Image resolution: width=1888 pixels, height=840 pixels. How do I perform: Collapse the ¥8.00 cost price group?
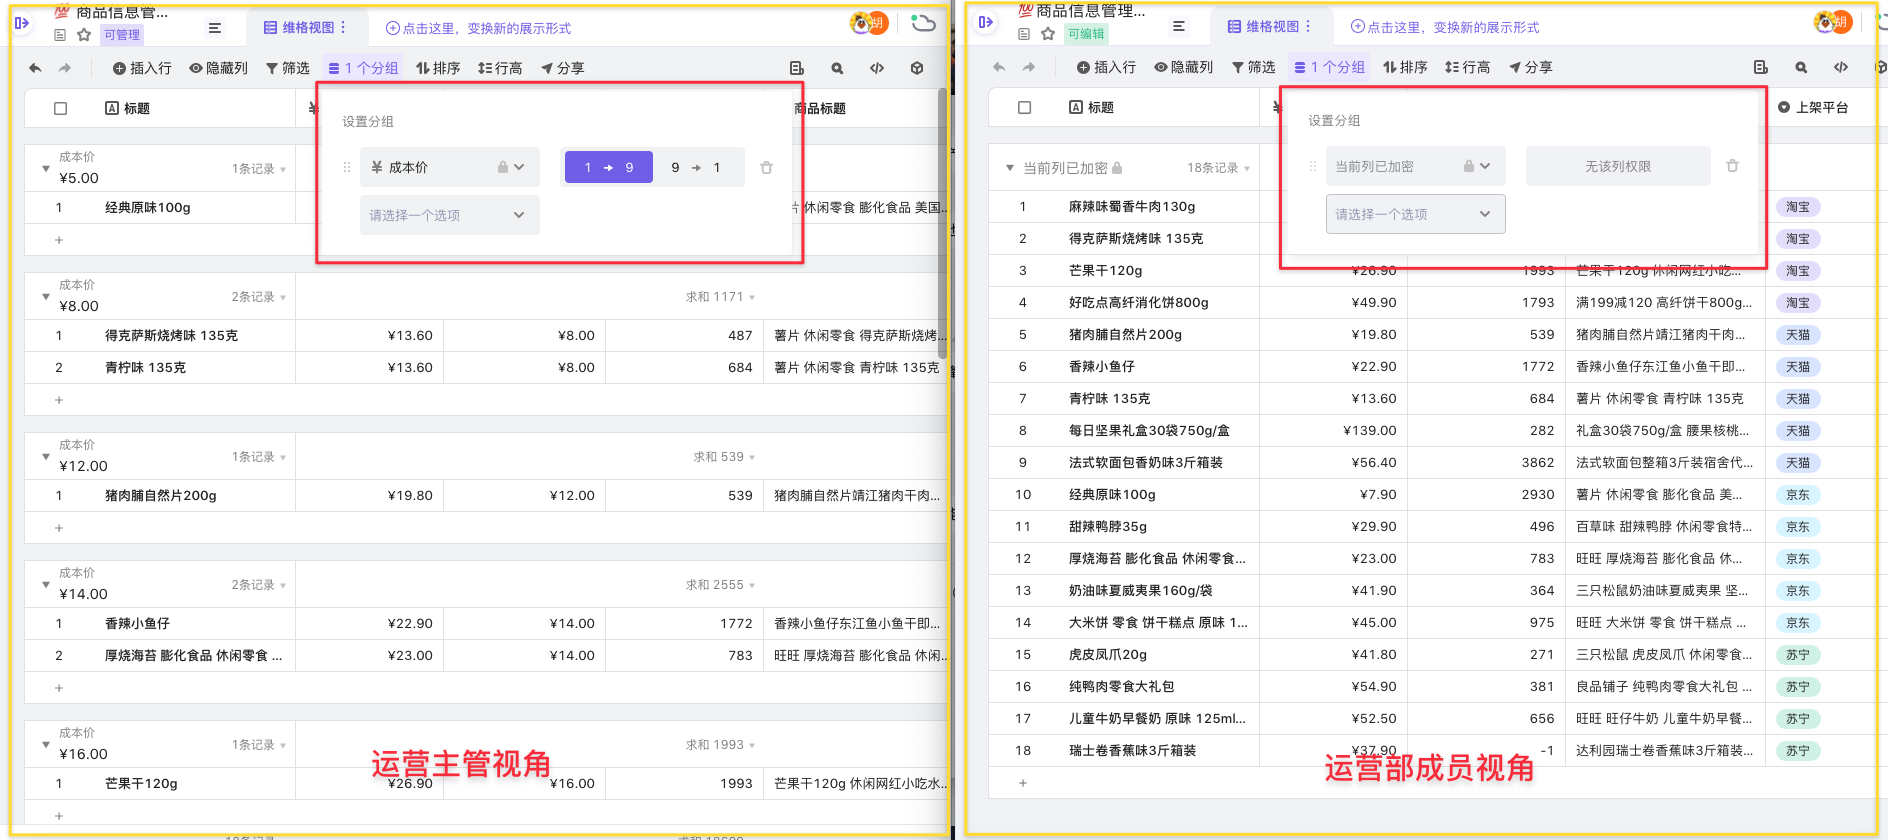pos(46,297)
